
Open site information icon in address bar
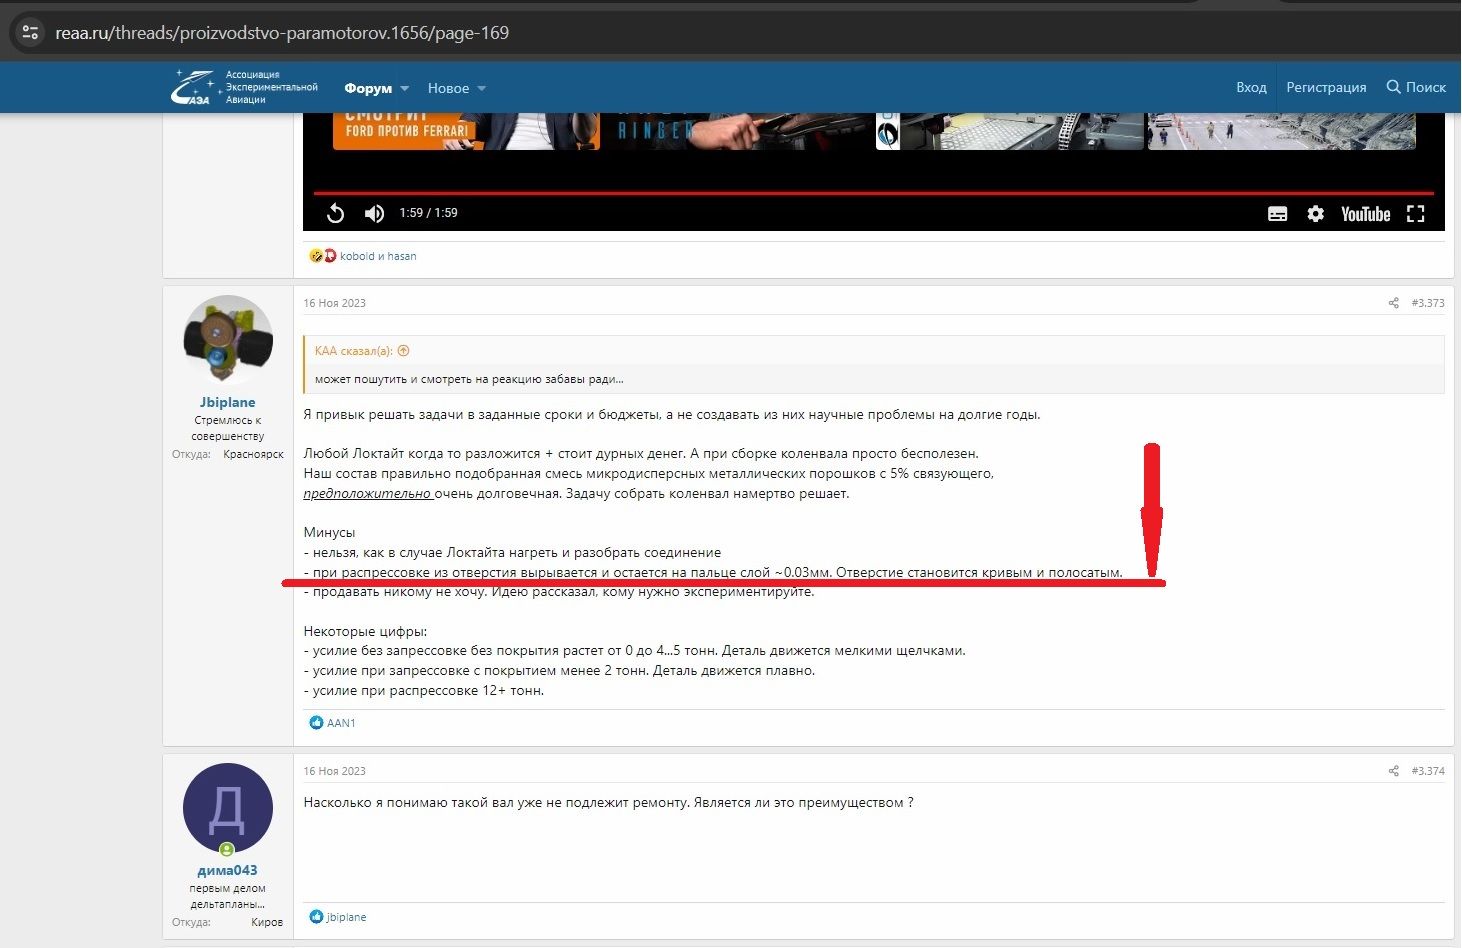coord(30,32)
